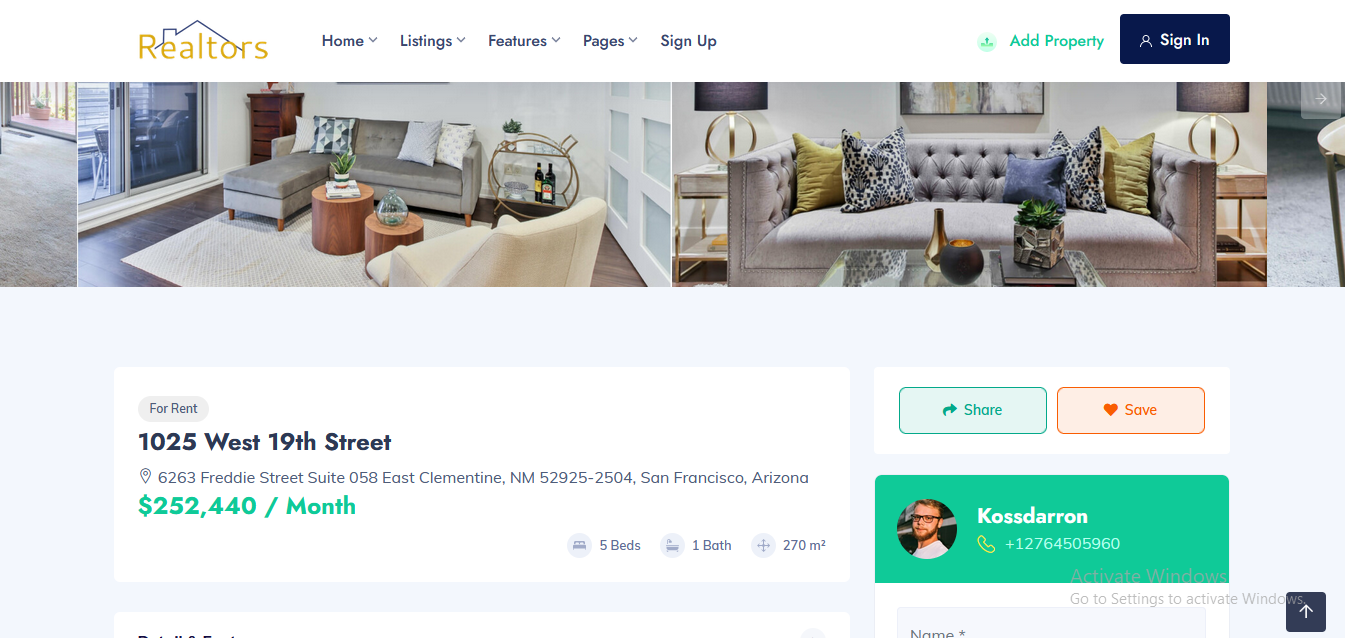Click the Add Property upload icon
The image size is (1345, 638).
(987, 42)
